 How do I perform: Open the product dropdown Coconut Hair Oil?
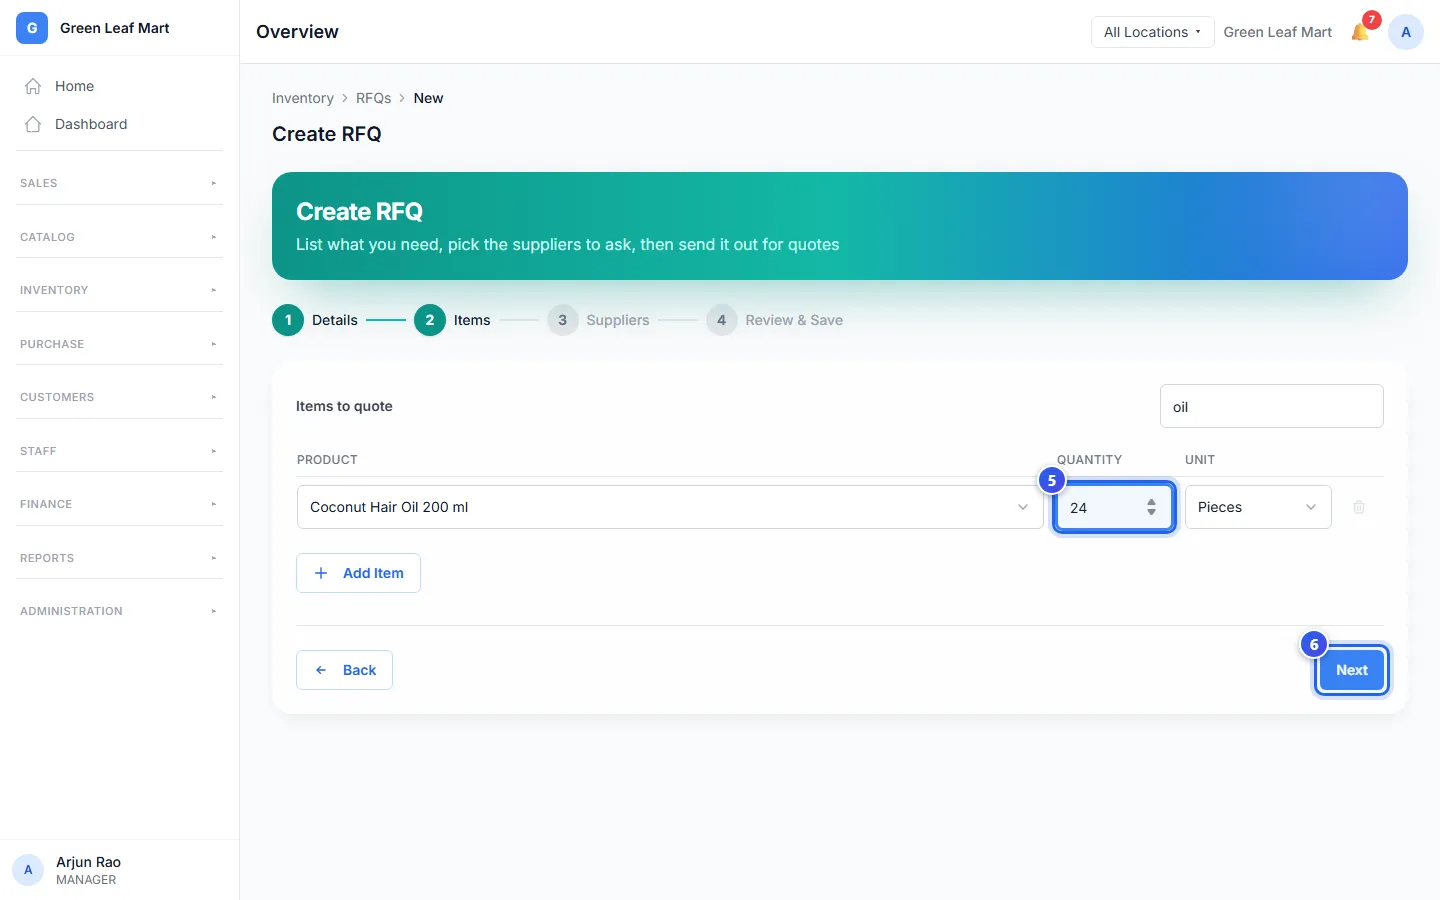[670, 507]
